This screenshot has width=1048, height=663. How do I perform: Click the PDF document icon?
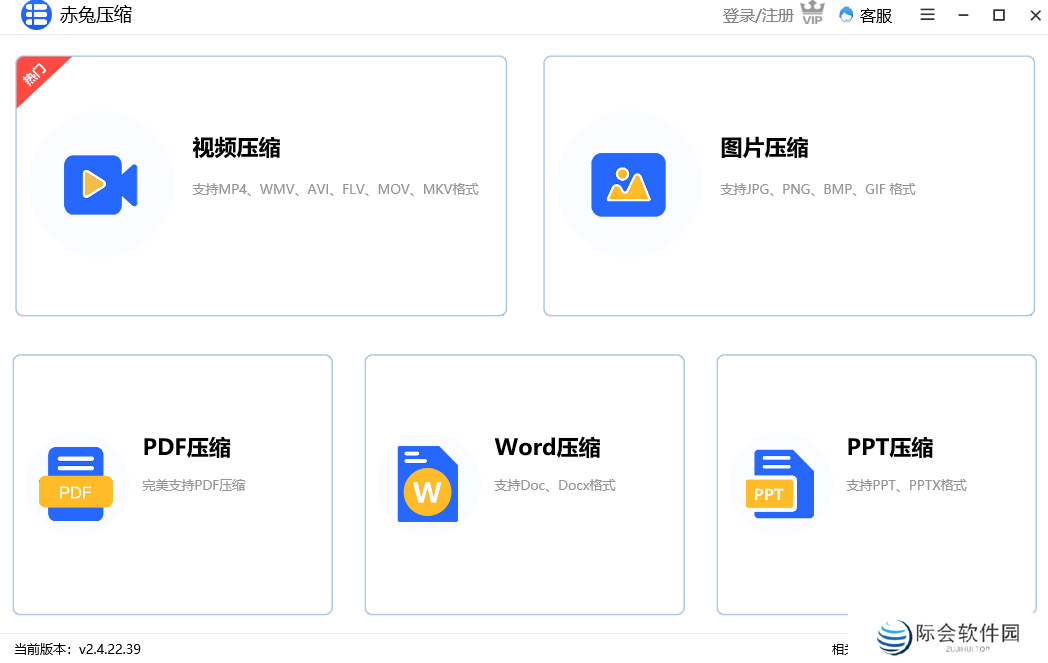click(x=77, y=484)
